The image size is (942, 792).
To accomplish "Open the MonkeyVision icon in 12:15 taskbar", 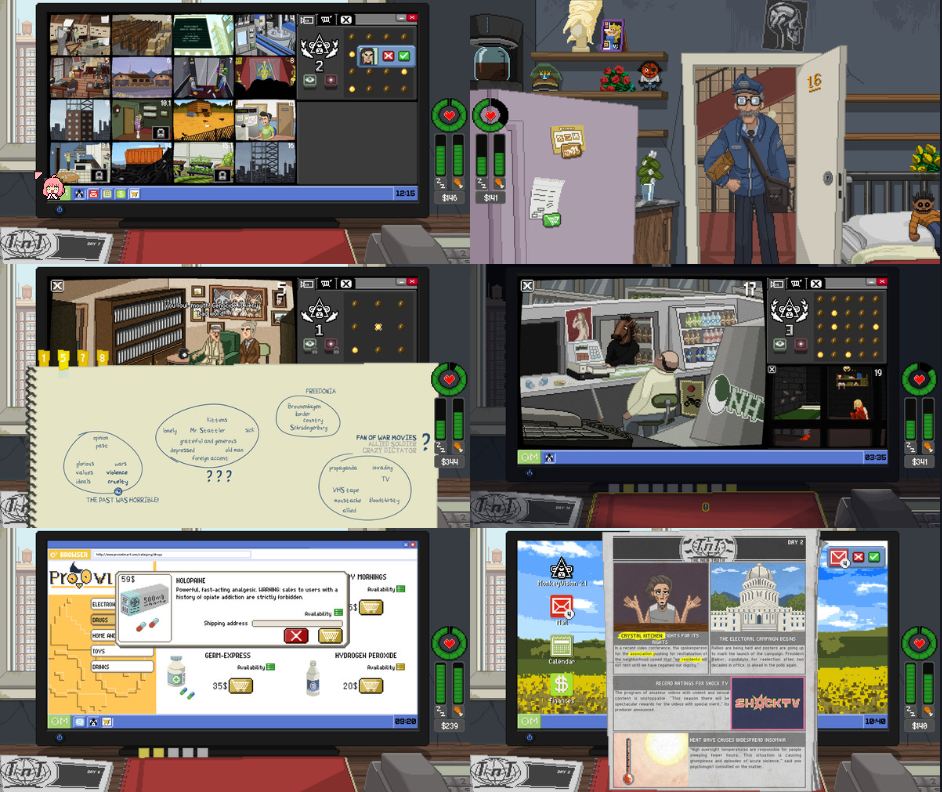I will pyautogui.click(x=80, y=193).
